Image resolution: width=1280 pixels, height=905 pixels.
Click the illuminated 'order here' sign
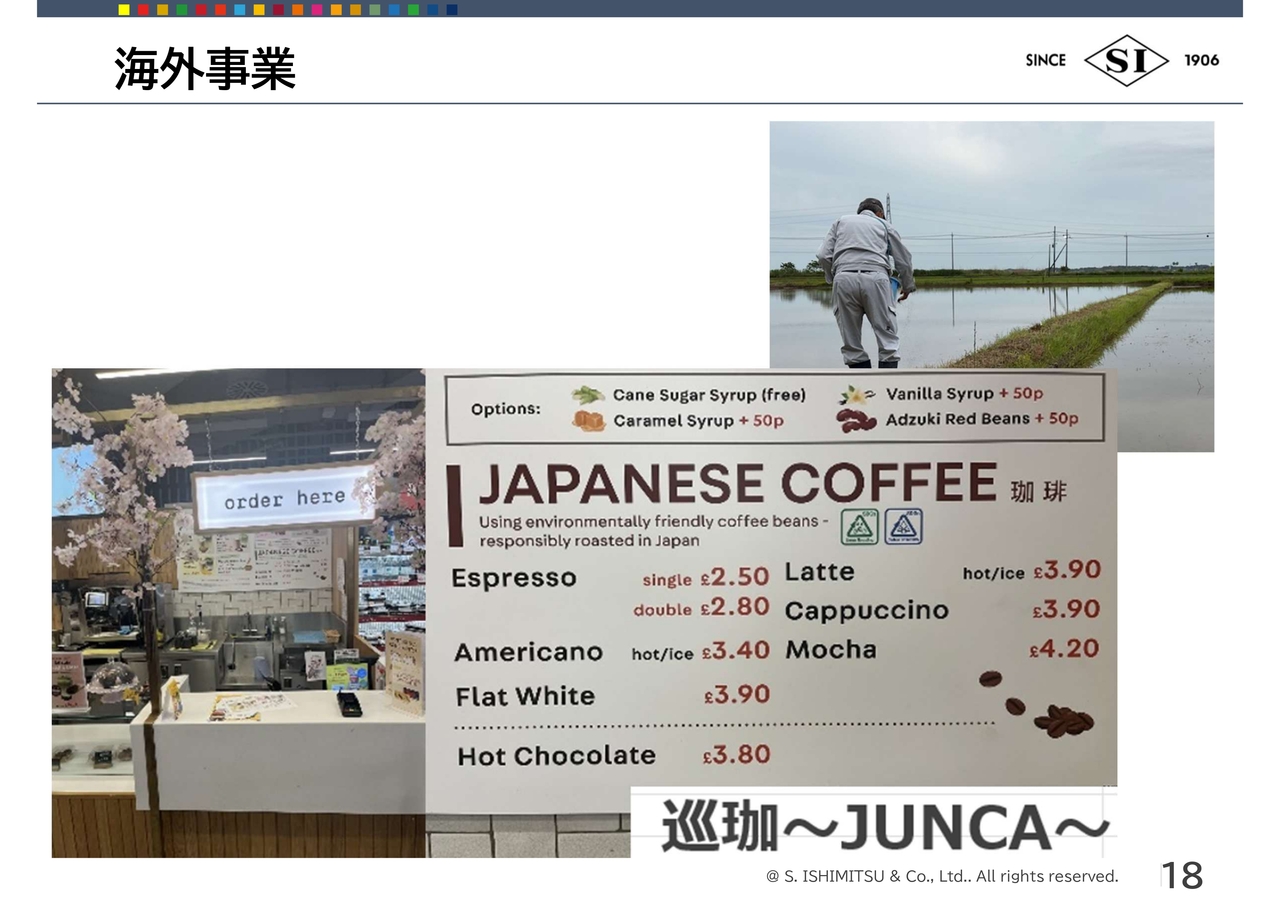[284, 499]
